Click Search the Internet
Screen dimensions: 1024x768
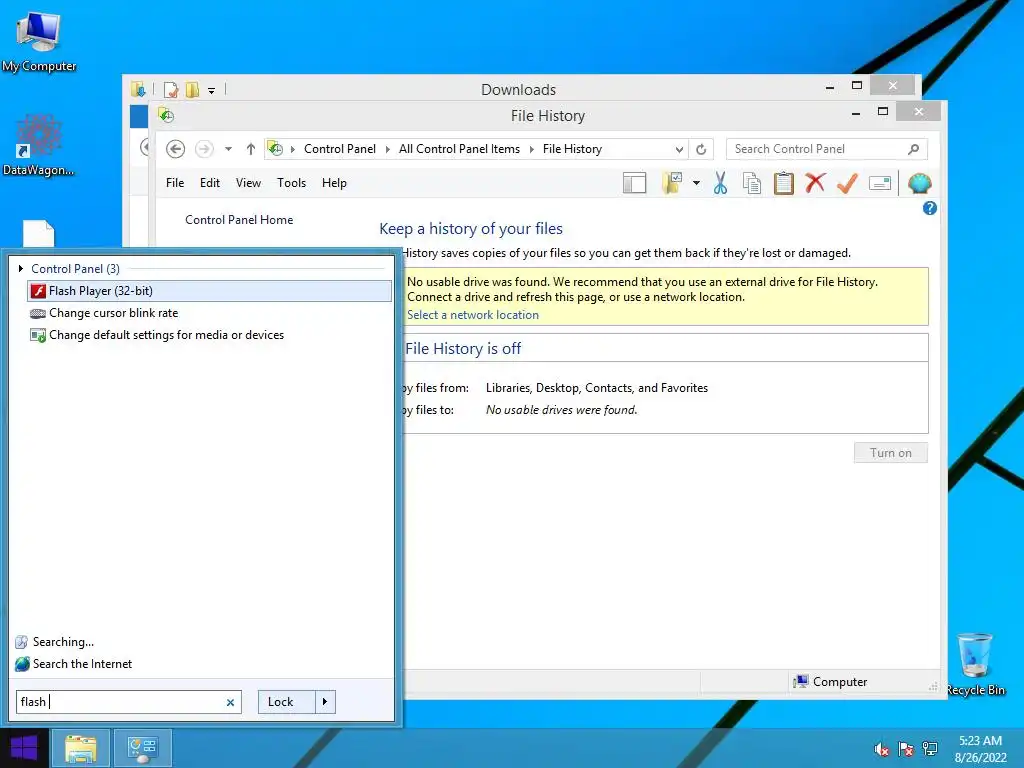(x=74, y=664)
